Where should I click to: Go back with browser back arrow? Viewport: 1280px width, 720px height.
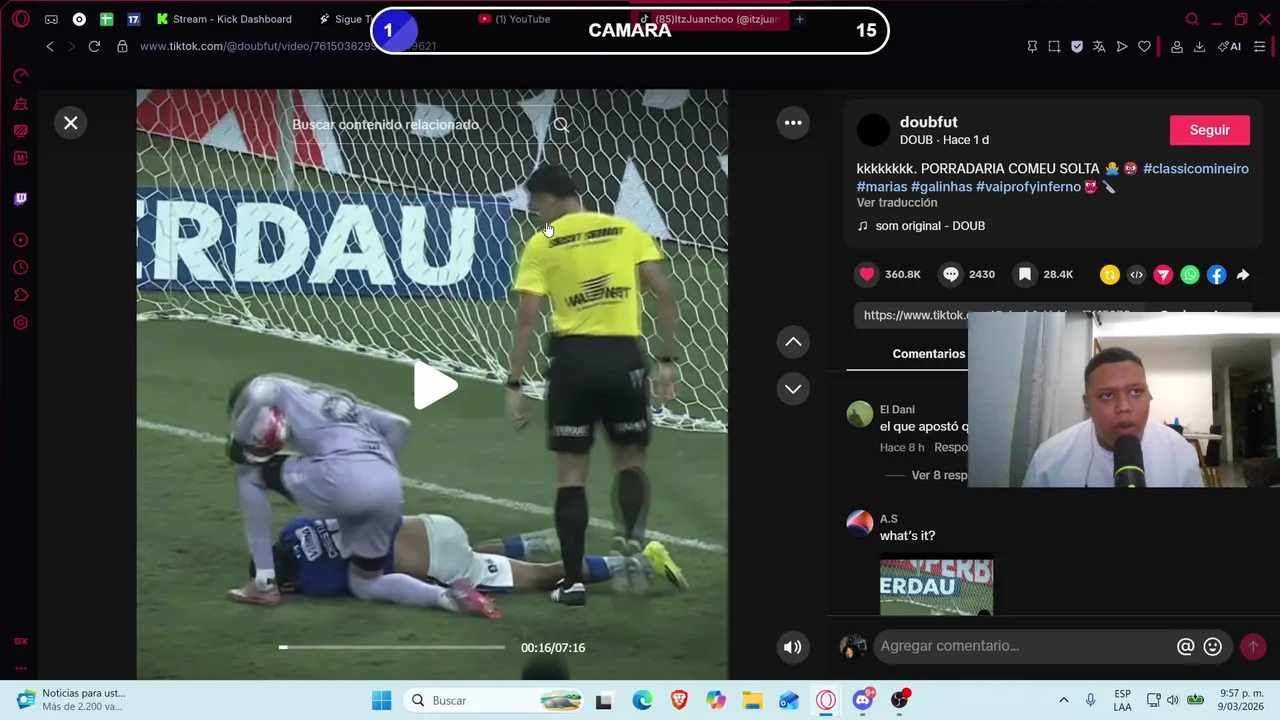[50, 46]
